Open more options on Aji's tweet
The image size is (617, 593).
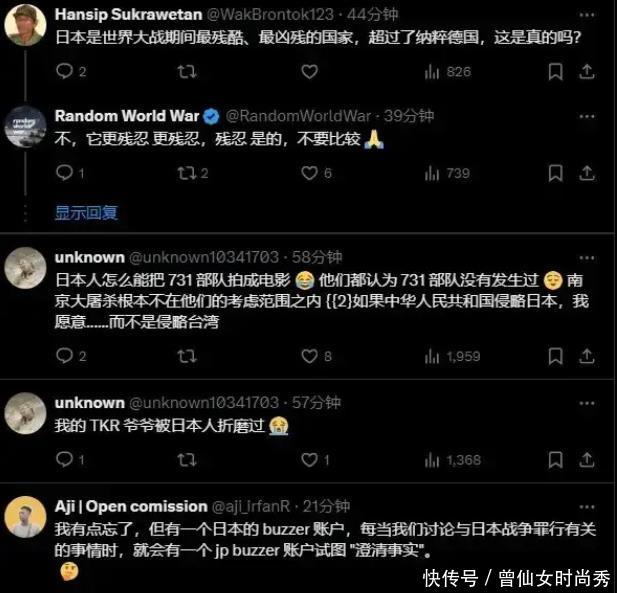(587, 507)
